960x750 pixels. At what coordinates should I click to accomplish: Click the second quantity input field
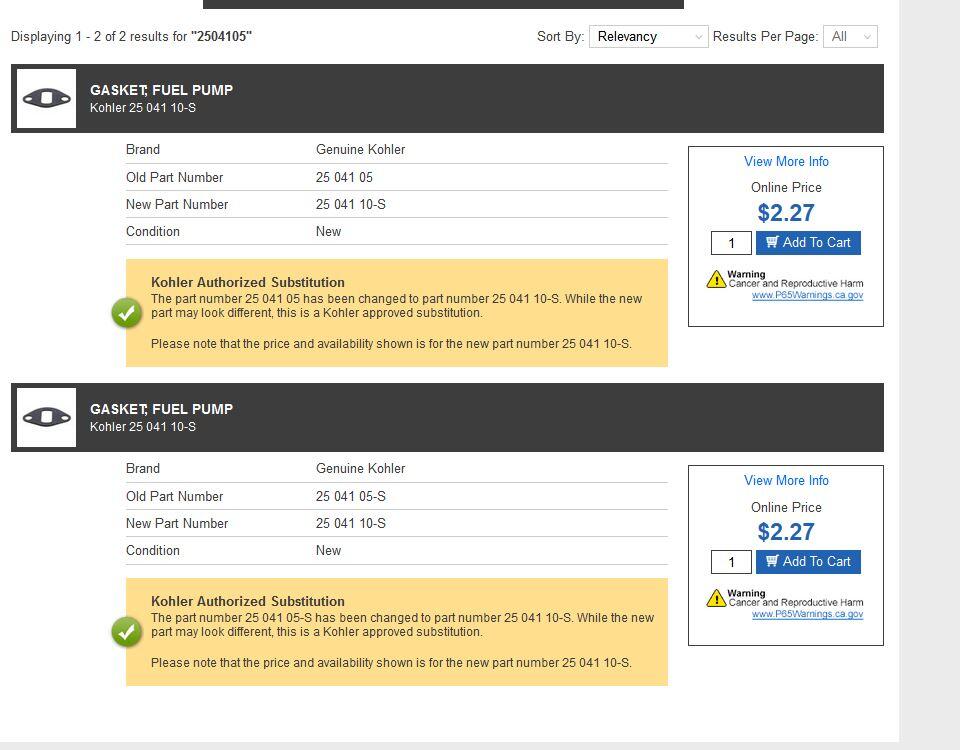tap(731, 562)
